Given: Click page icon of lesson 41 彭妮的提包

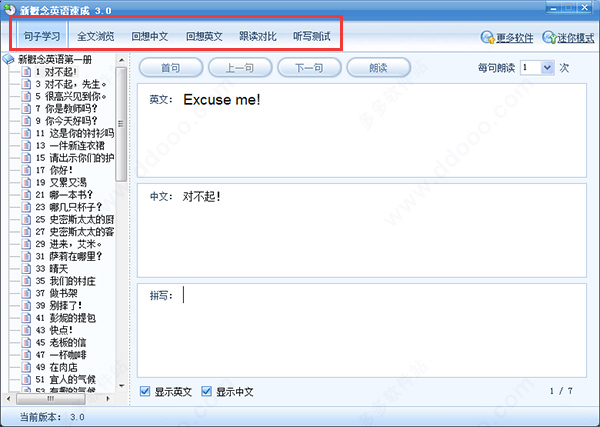Looking at the screenshot, I should click(26, 318).
